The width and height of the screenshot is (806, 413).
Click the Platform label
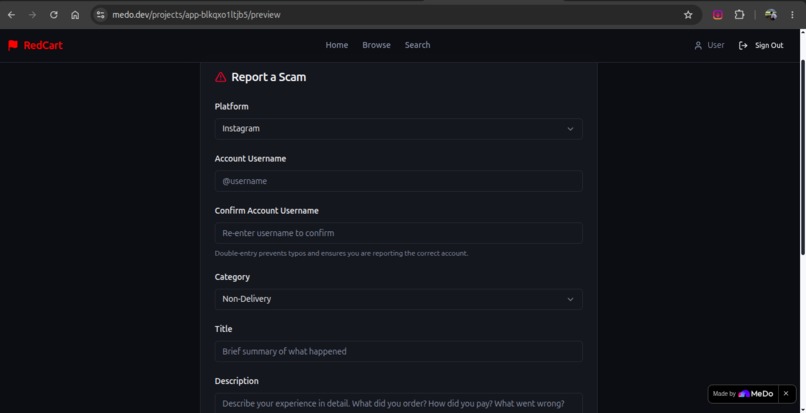231,106
